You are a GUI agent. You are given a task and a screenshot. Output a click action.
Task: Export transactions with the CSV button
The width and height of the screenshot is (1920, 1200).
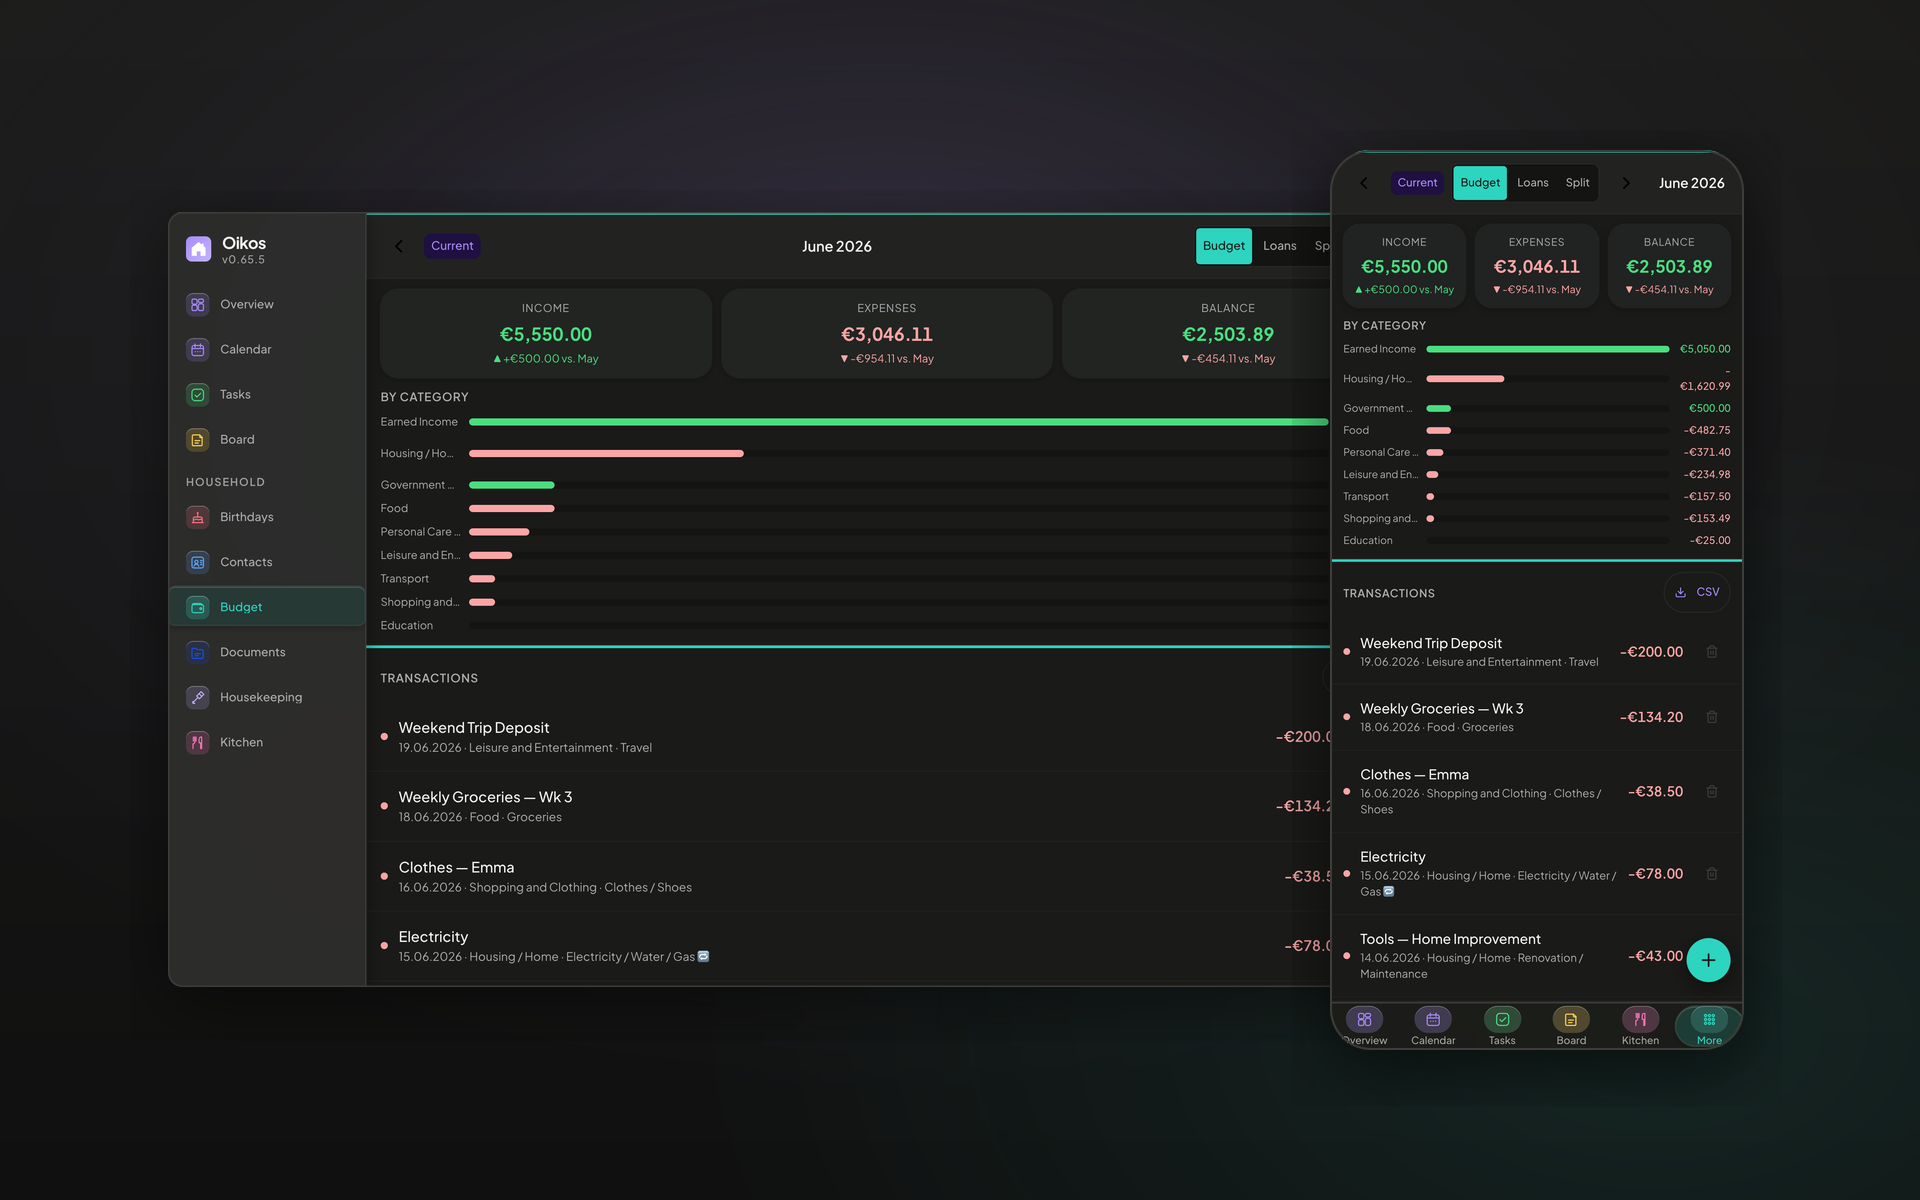[x=1697, y=592]
